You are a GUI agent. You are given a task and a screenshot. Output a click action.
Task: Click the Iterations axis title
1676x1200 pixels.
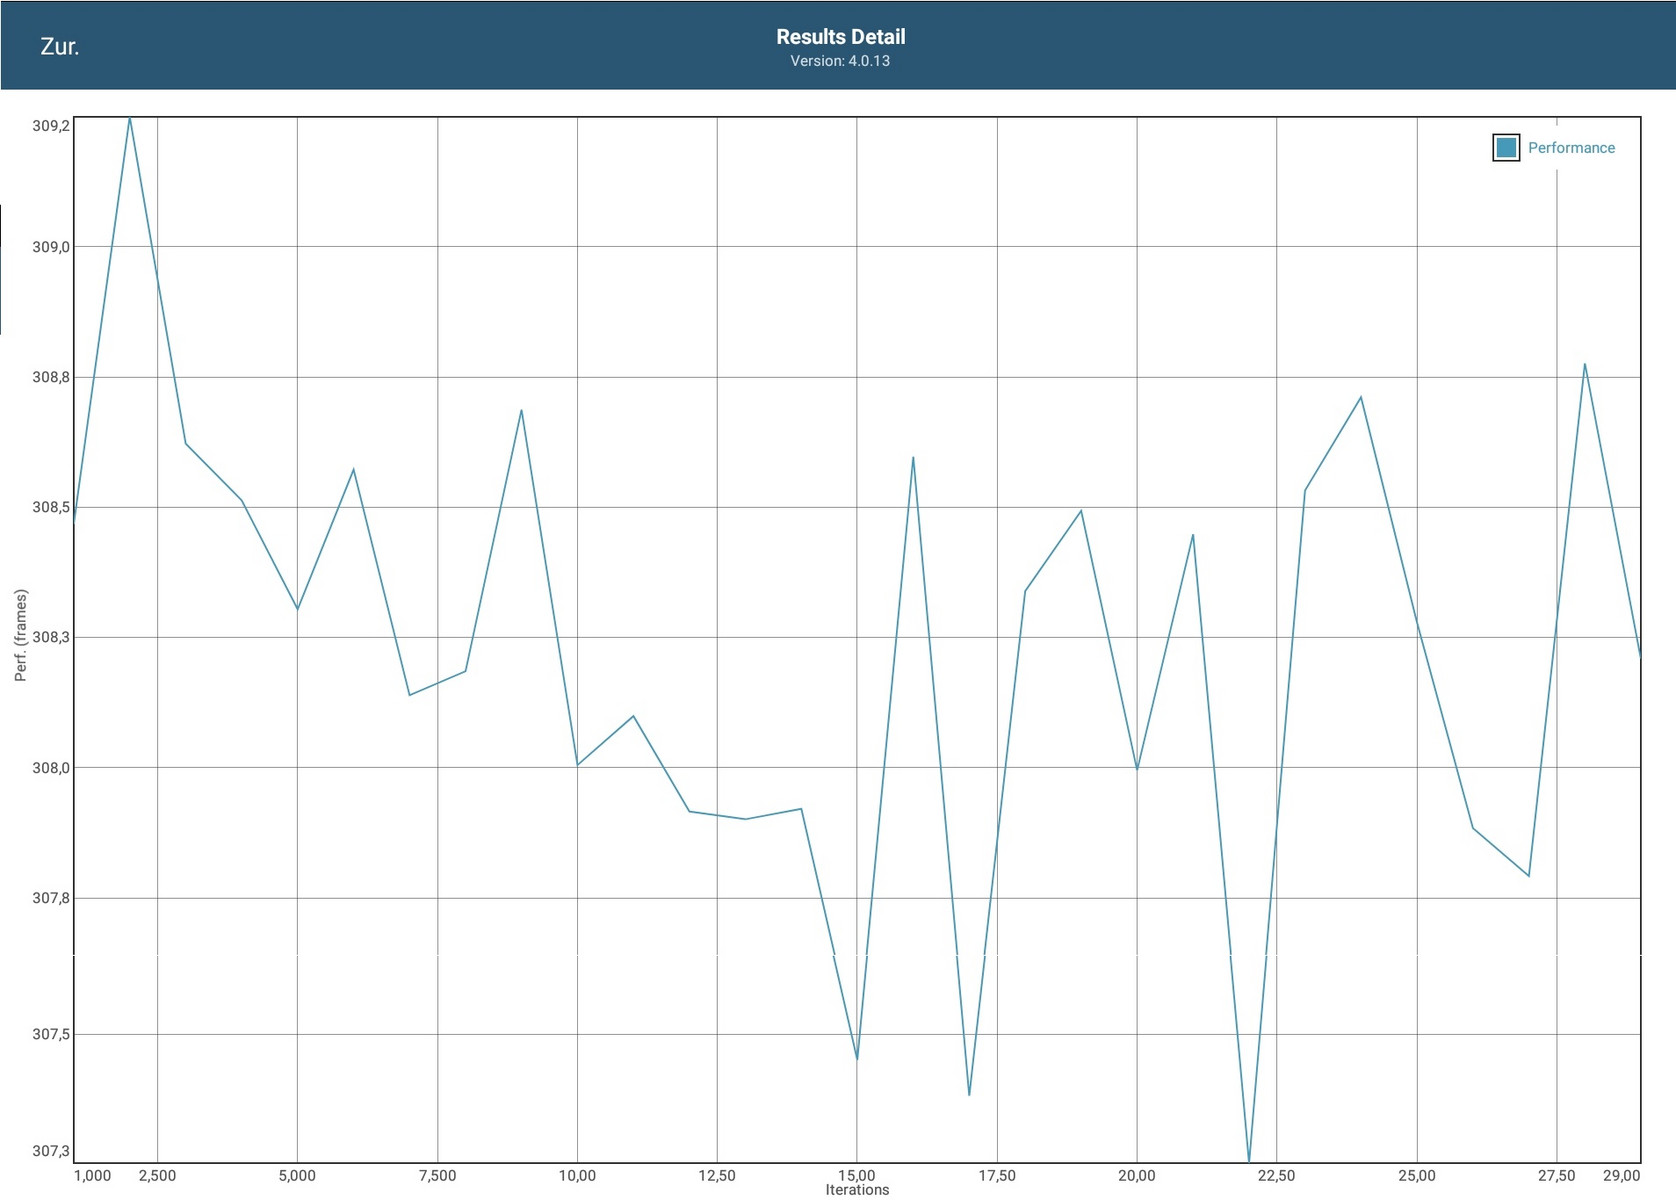(x=857, y=1190)
